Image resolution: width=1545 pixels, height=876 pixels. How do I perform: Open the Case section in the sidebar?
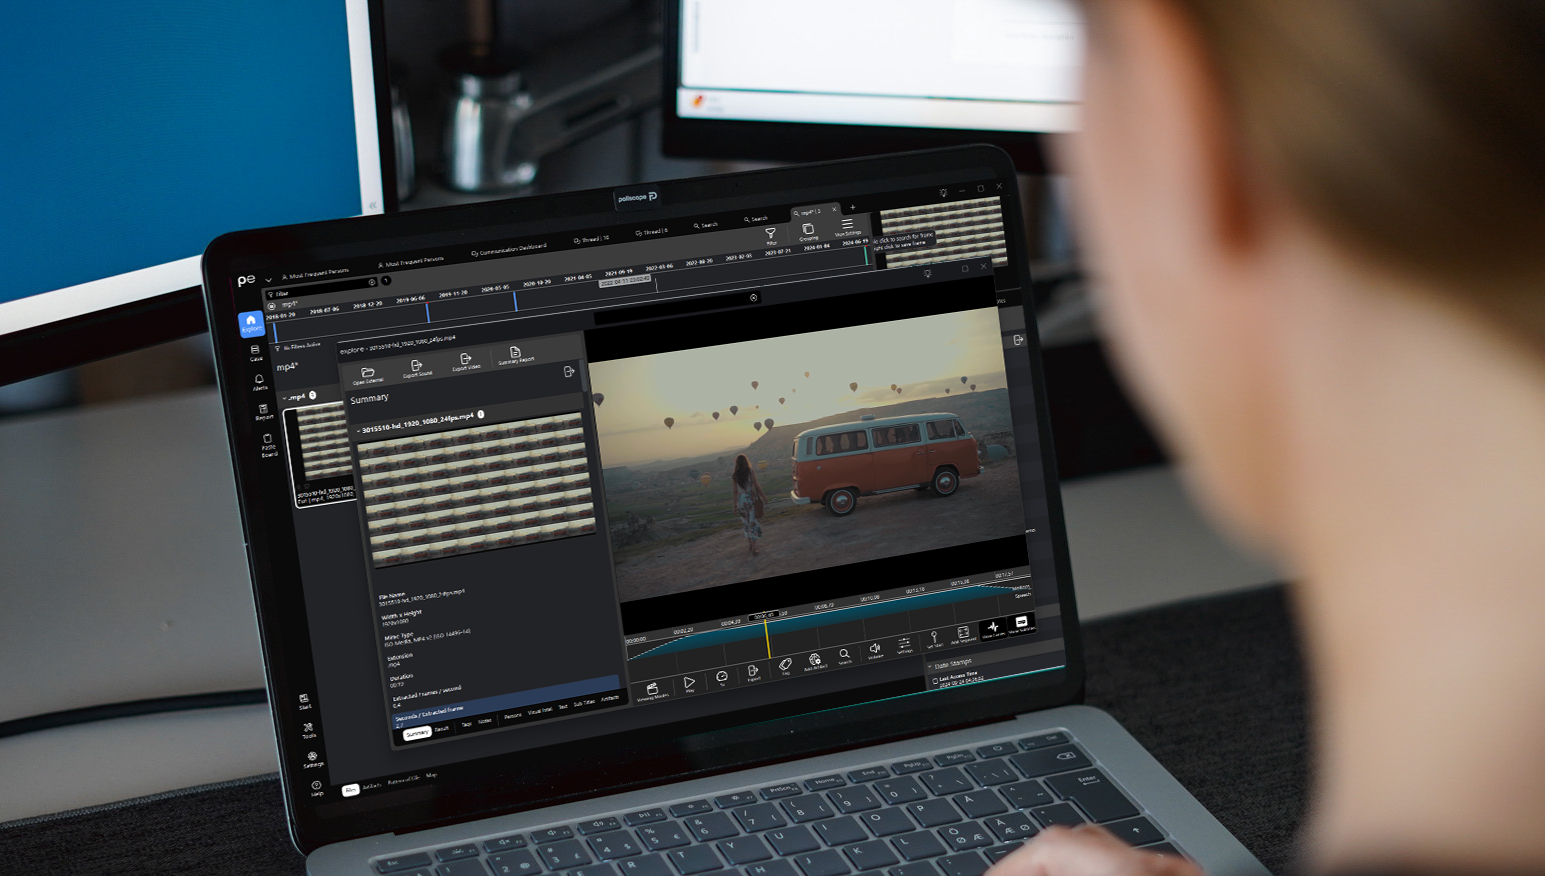256,353
